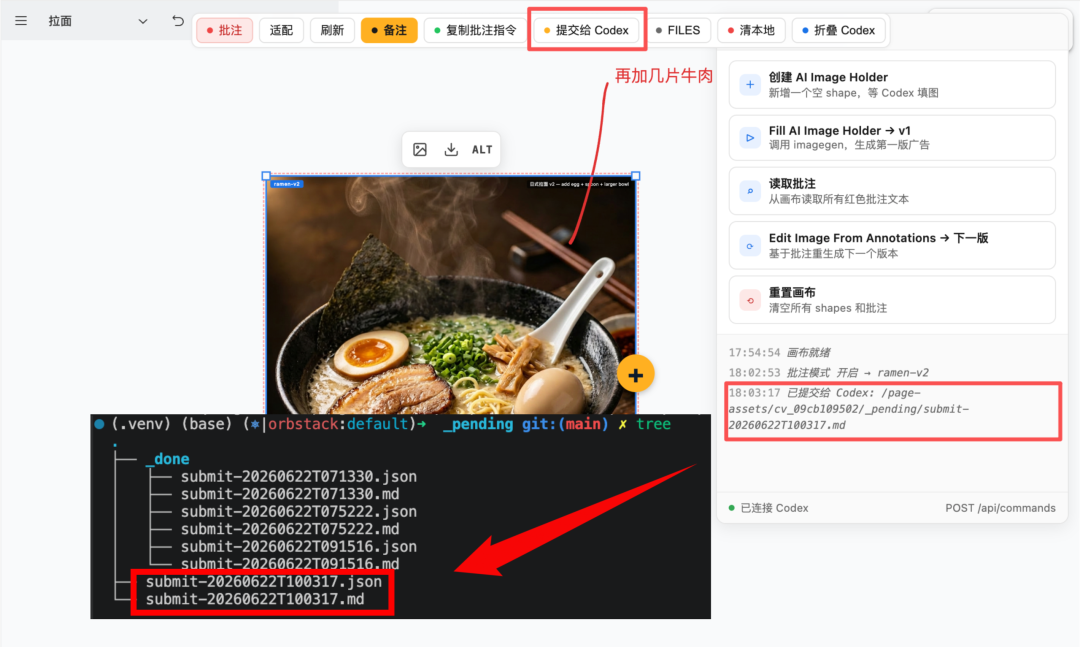The height and width of the screenshot is (647, 1080).
Task: Click the image replace icon above the ramen
Action: click(419, 150)
